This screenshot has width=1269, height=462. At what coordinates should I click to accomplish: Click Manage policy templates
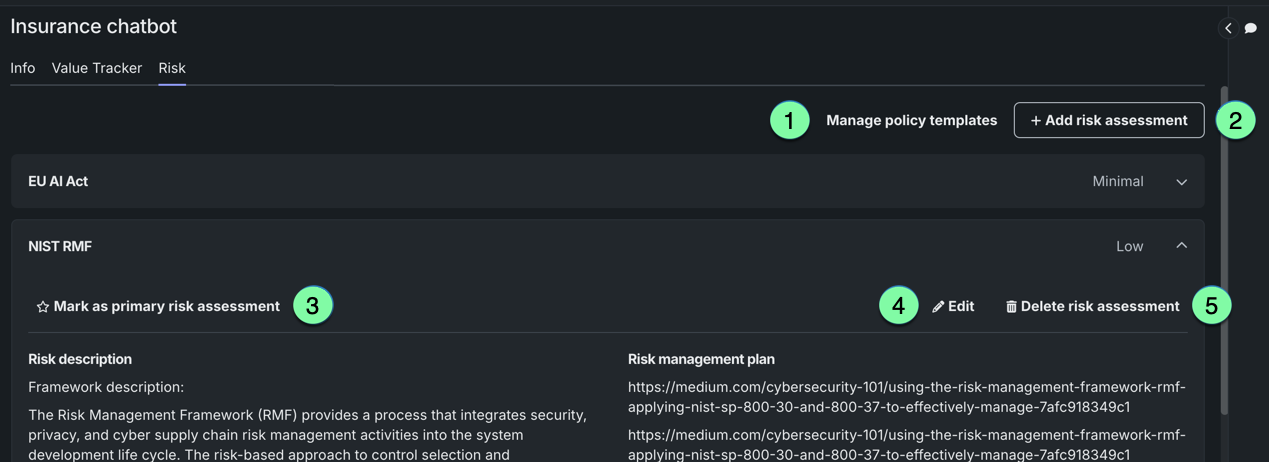click(911, 120)
